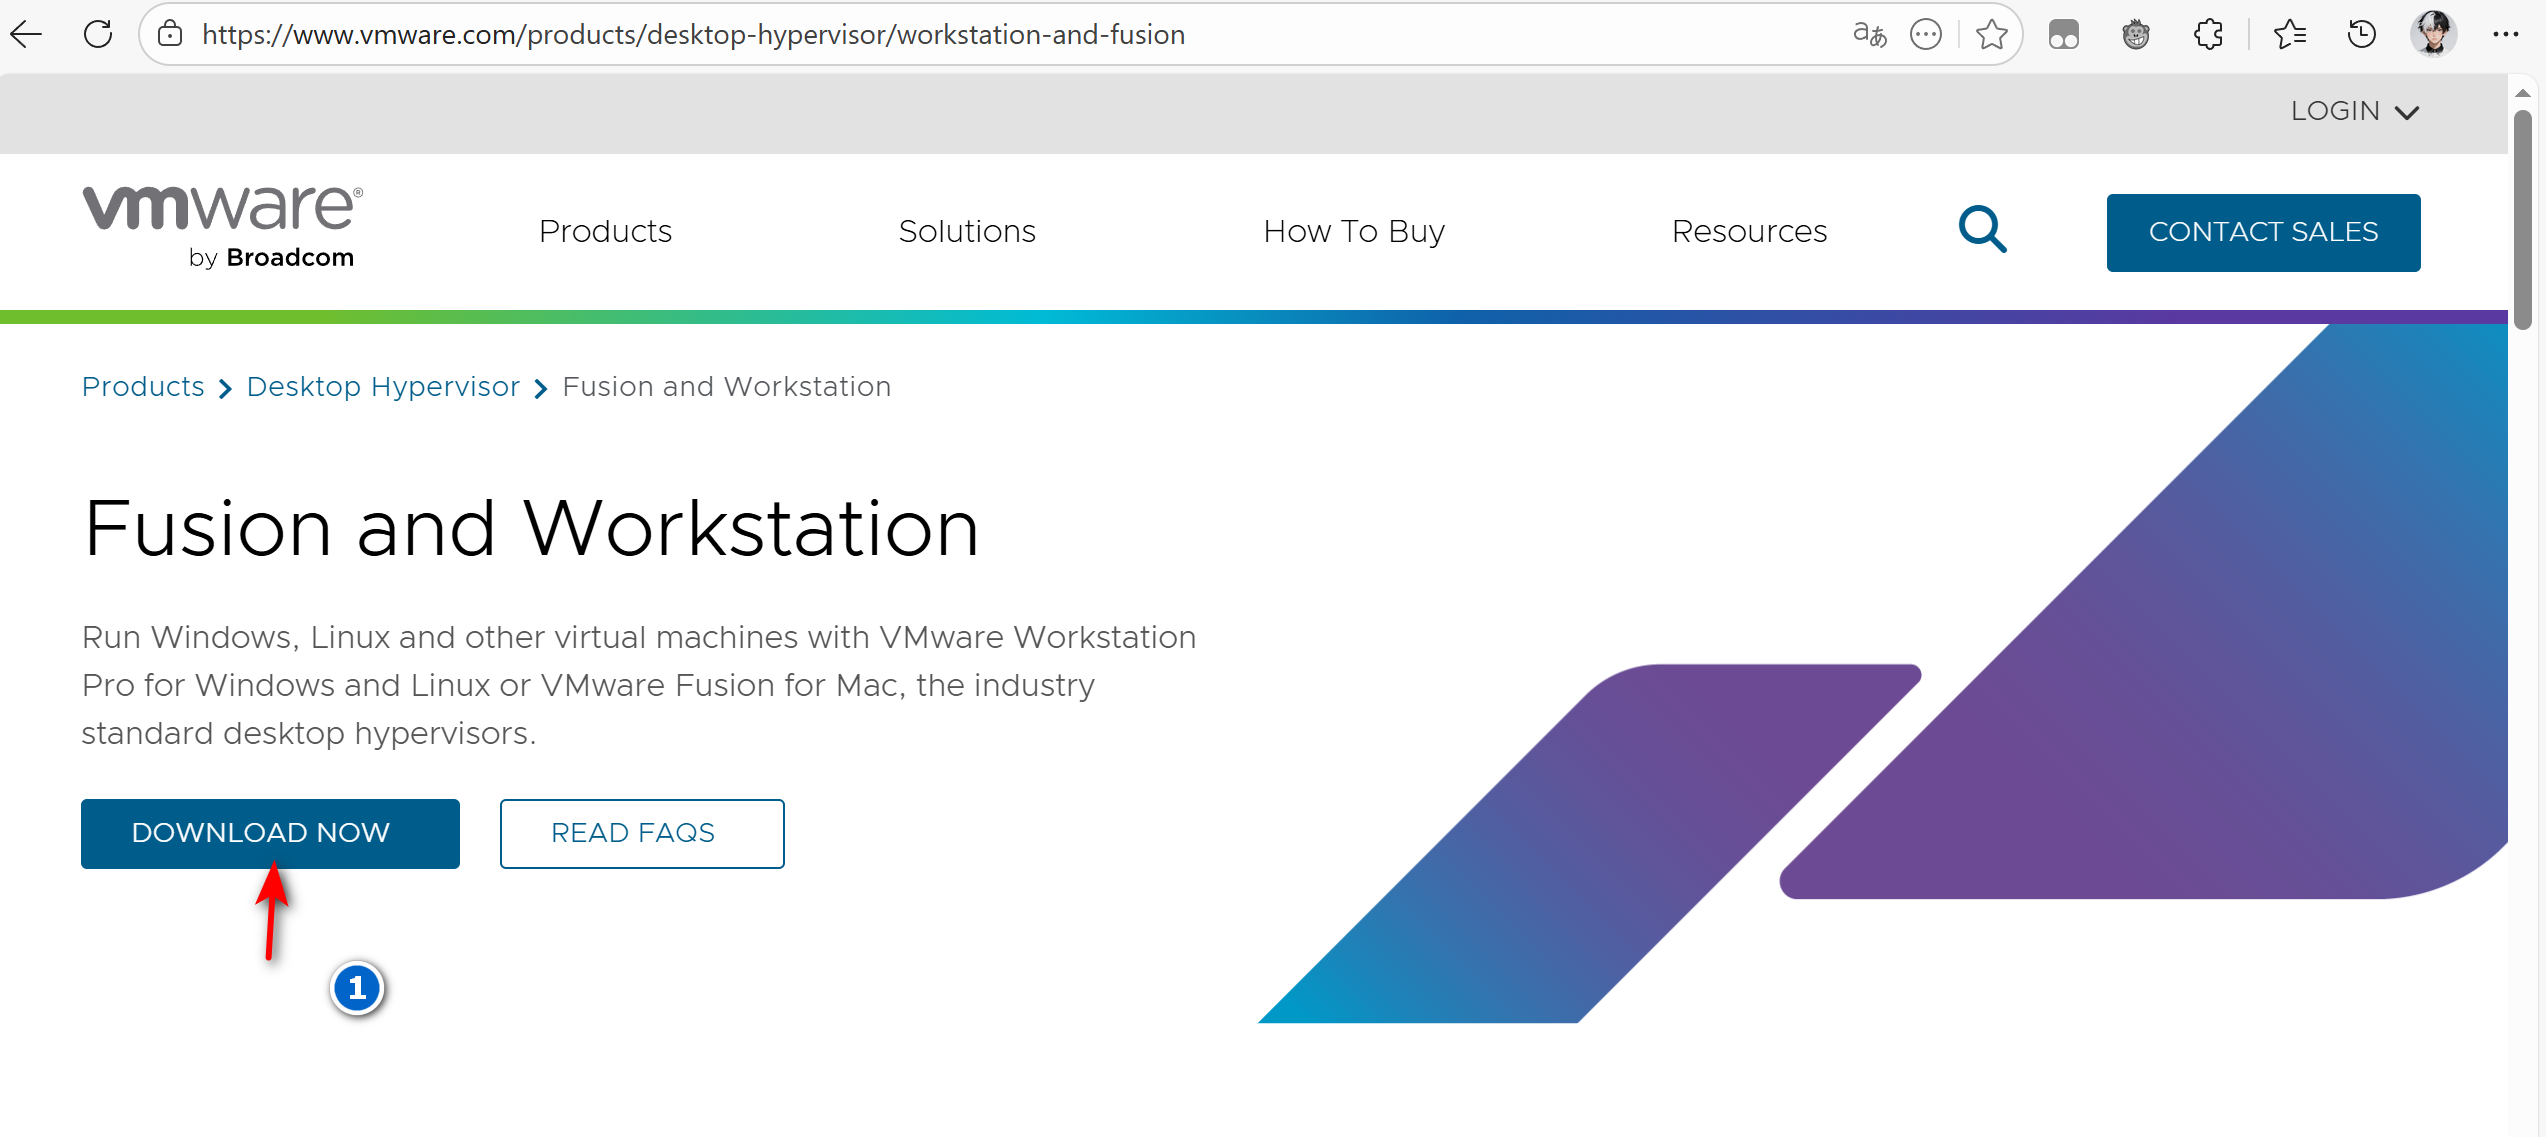
Task: Click the browser back arrow
Action: click(x=27, y=35)
